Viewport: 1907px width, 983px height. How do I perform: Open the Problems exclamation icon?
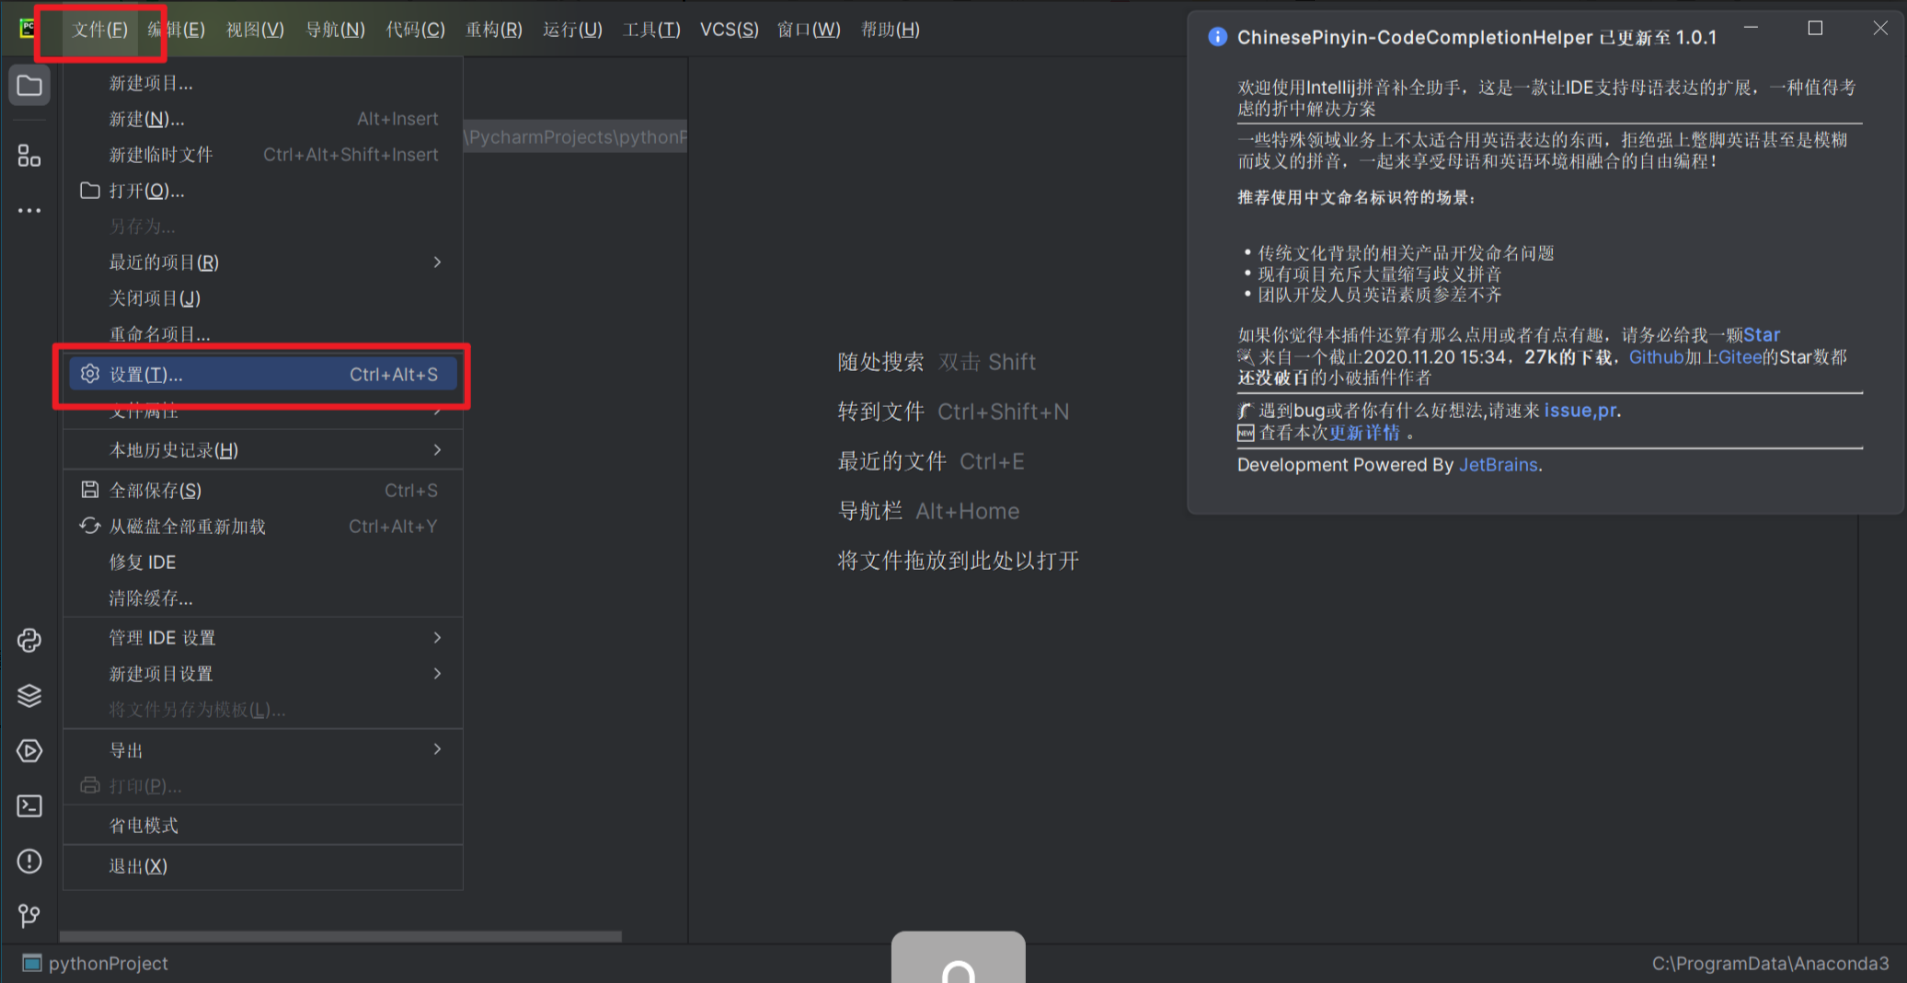pos(28,861)
